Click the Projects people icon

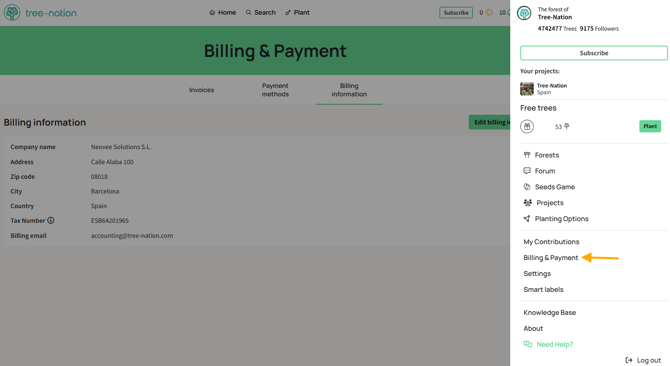point(528,202)
